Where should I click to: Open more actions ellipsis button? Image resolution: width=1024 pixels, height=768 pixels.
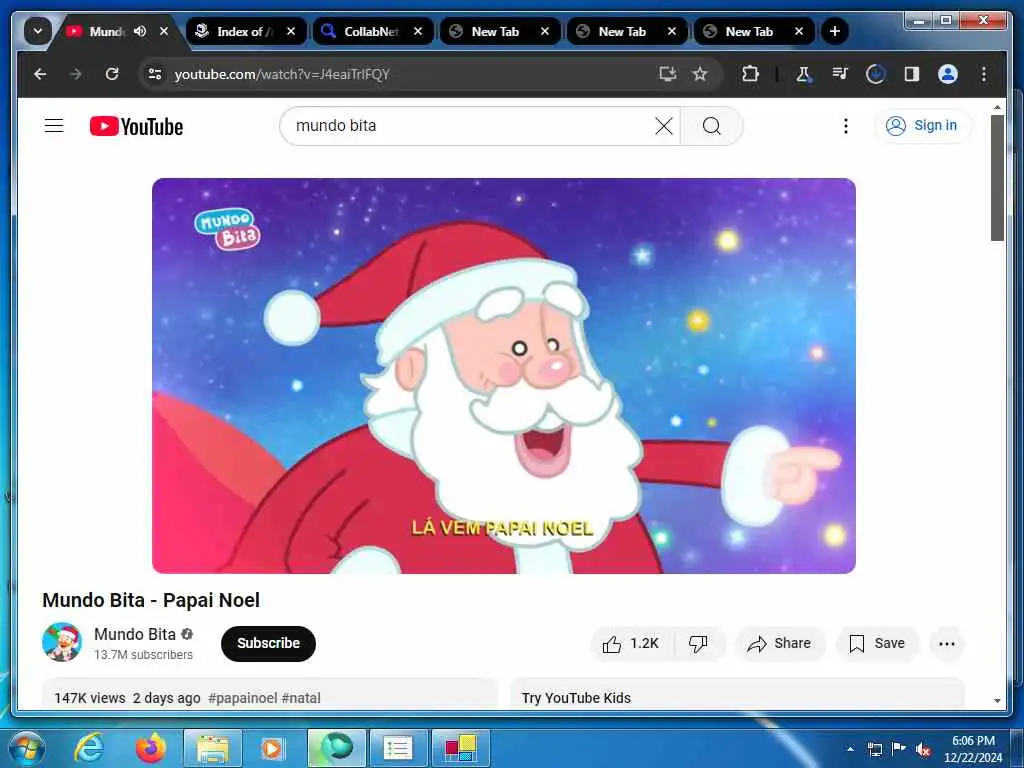point(947,644)
